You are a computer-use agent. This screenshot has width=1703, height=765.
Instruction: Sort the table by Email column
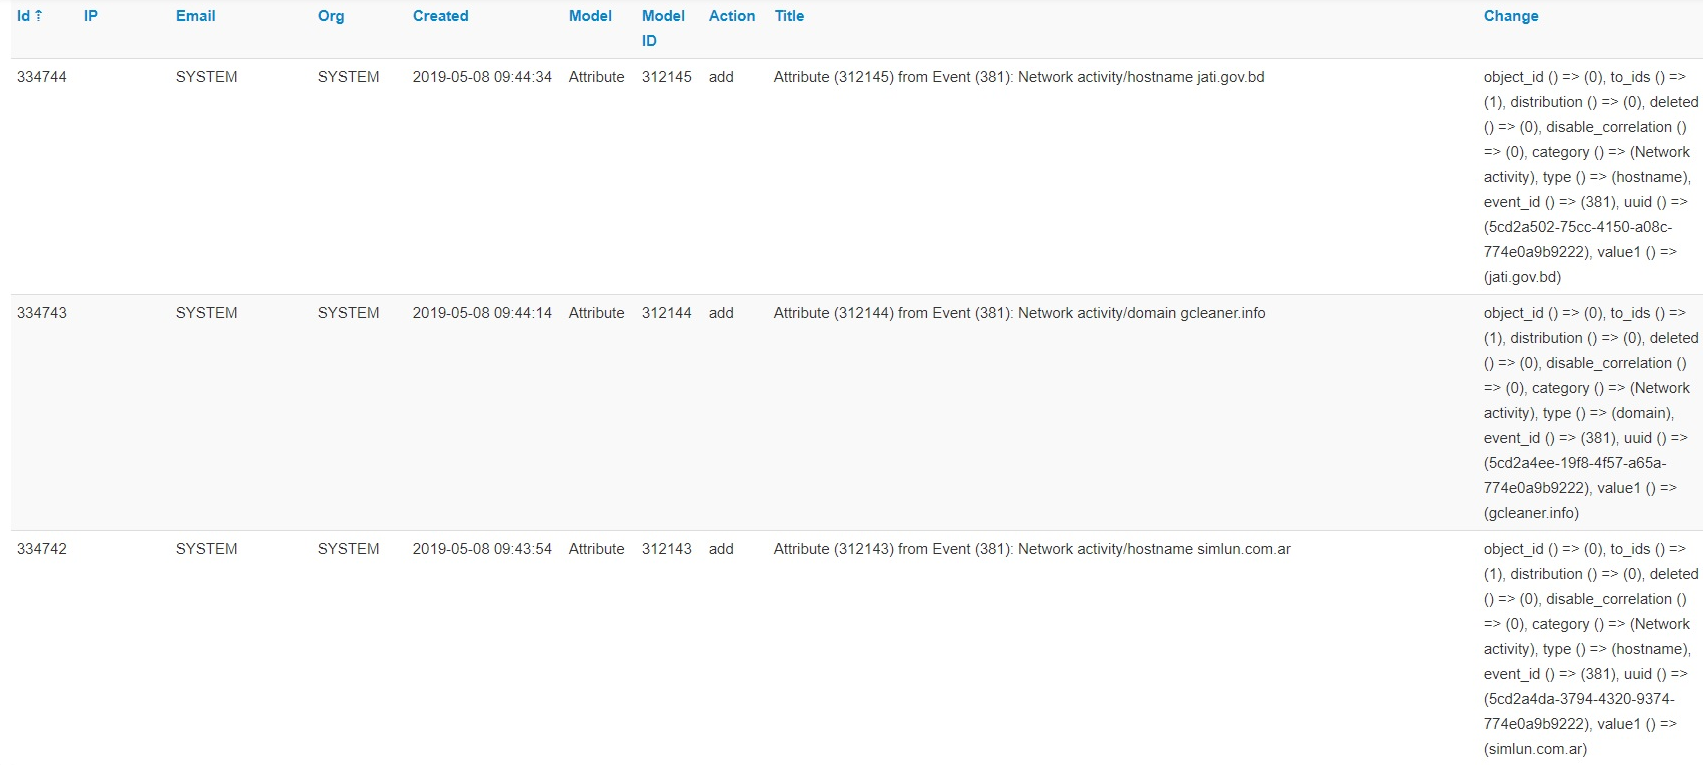pos(196,16)
